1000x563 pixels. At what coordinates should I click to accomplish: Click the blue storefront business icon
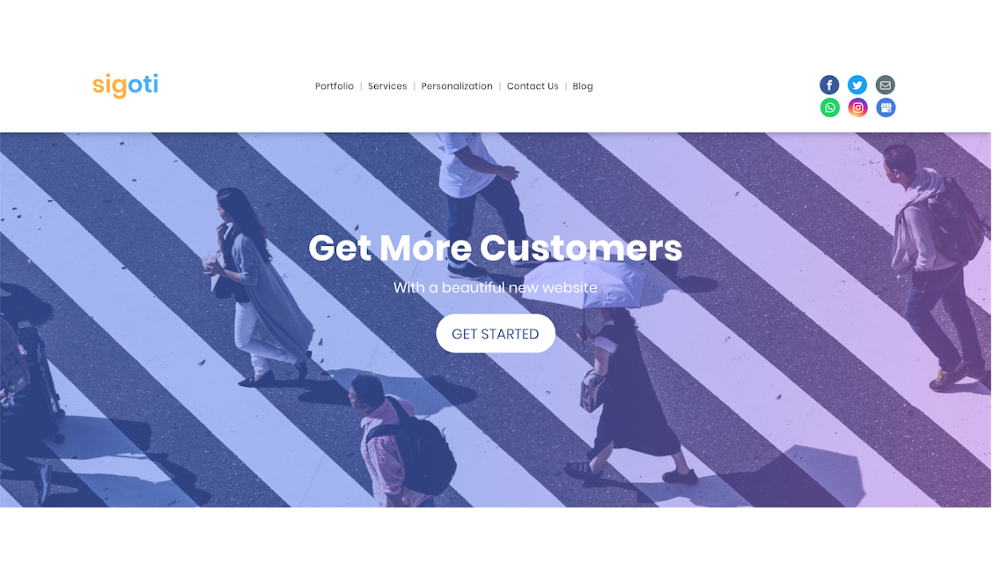click(x=886, y=108)
